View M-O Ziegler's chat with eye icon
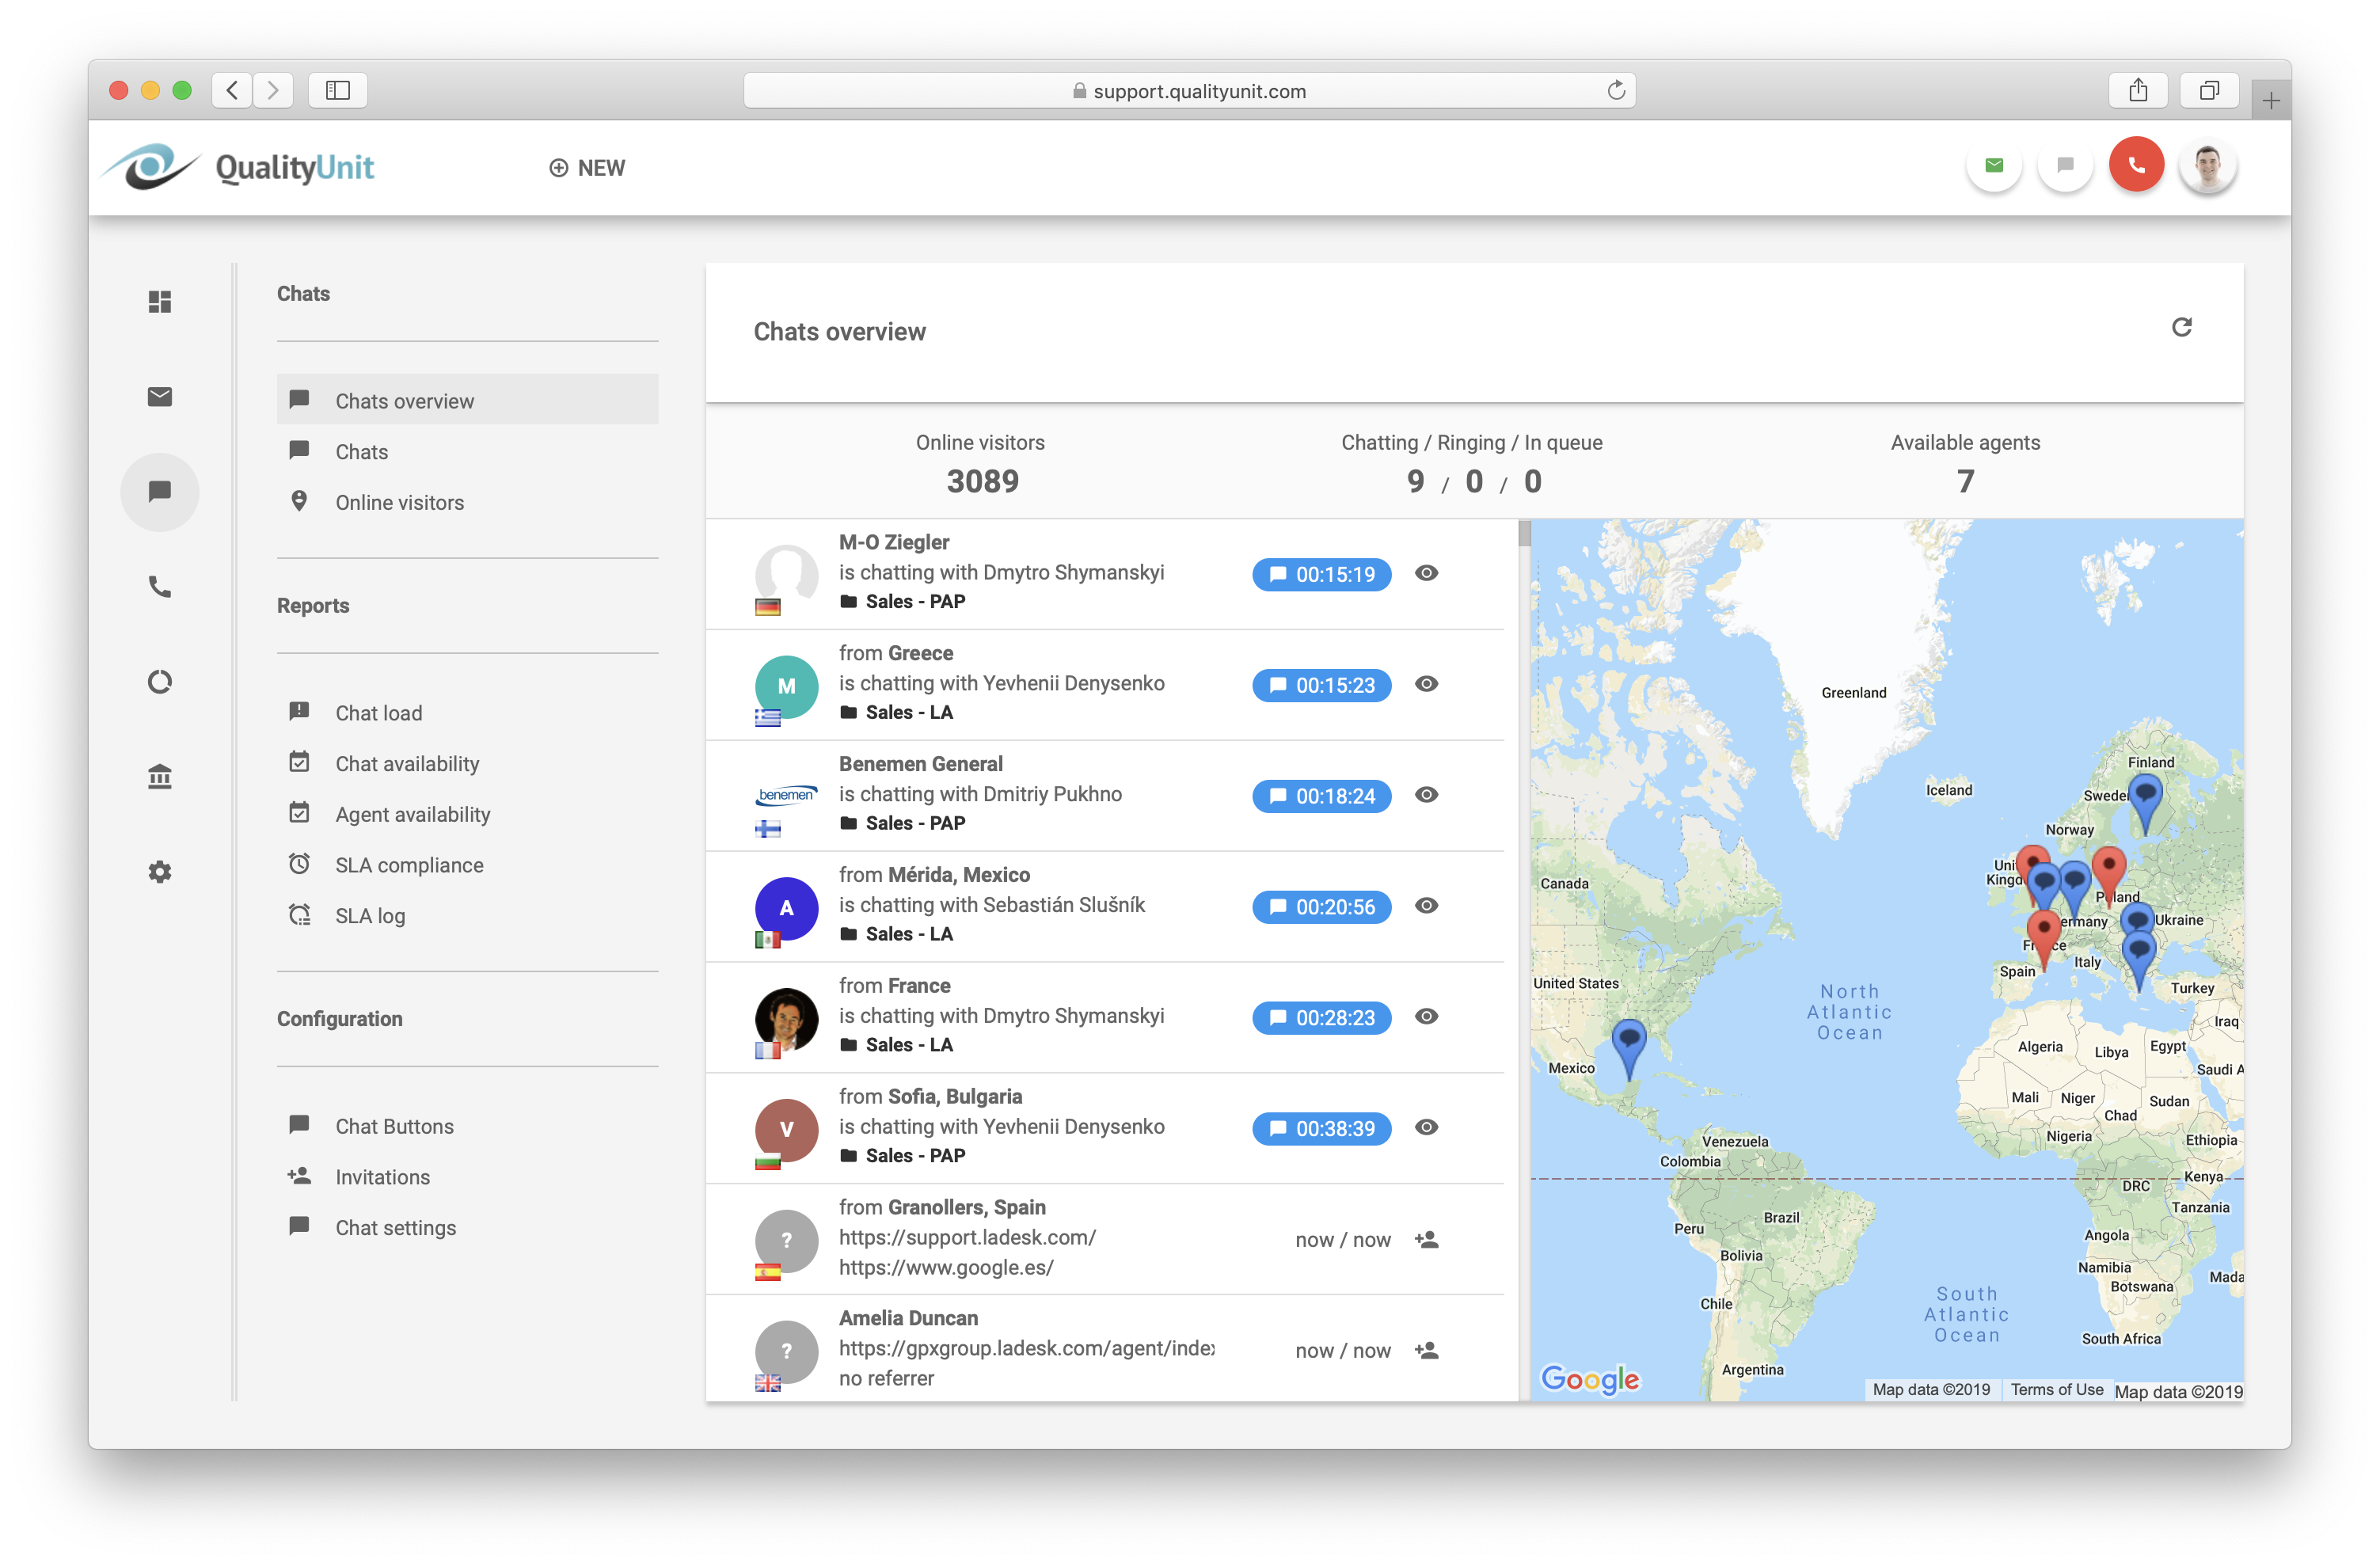 pos(1427,573)
